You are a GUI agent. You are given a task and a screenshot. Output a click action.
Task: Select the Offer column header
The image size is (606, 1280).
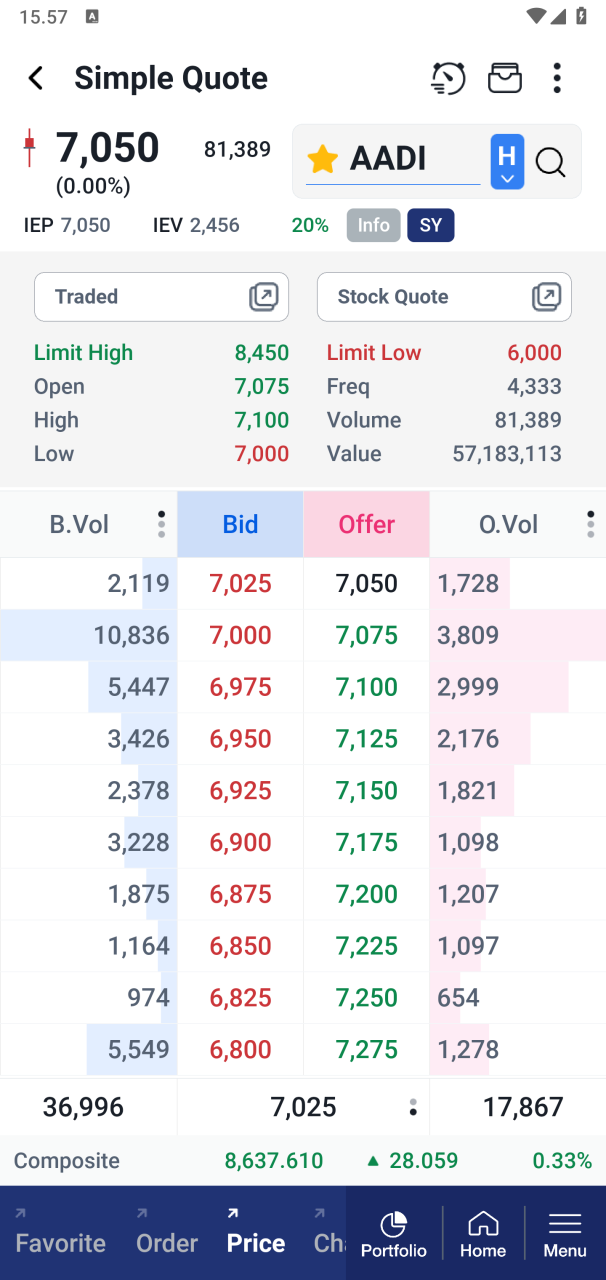(367, 524)
